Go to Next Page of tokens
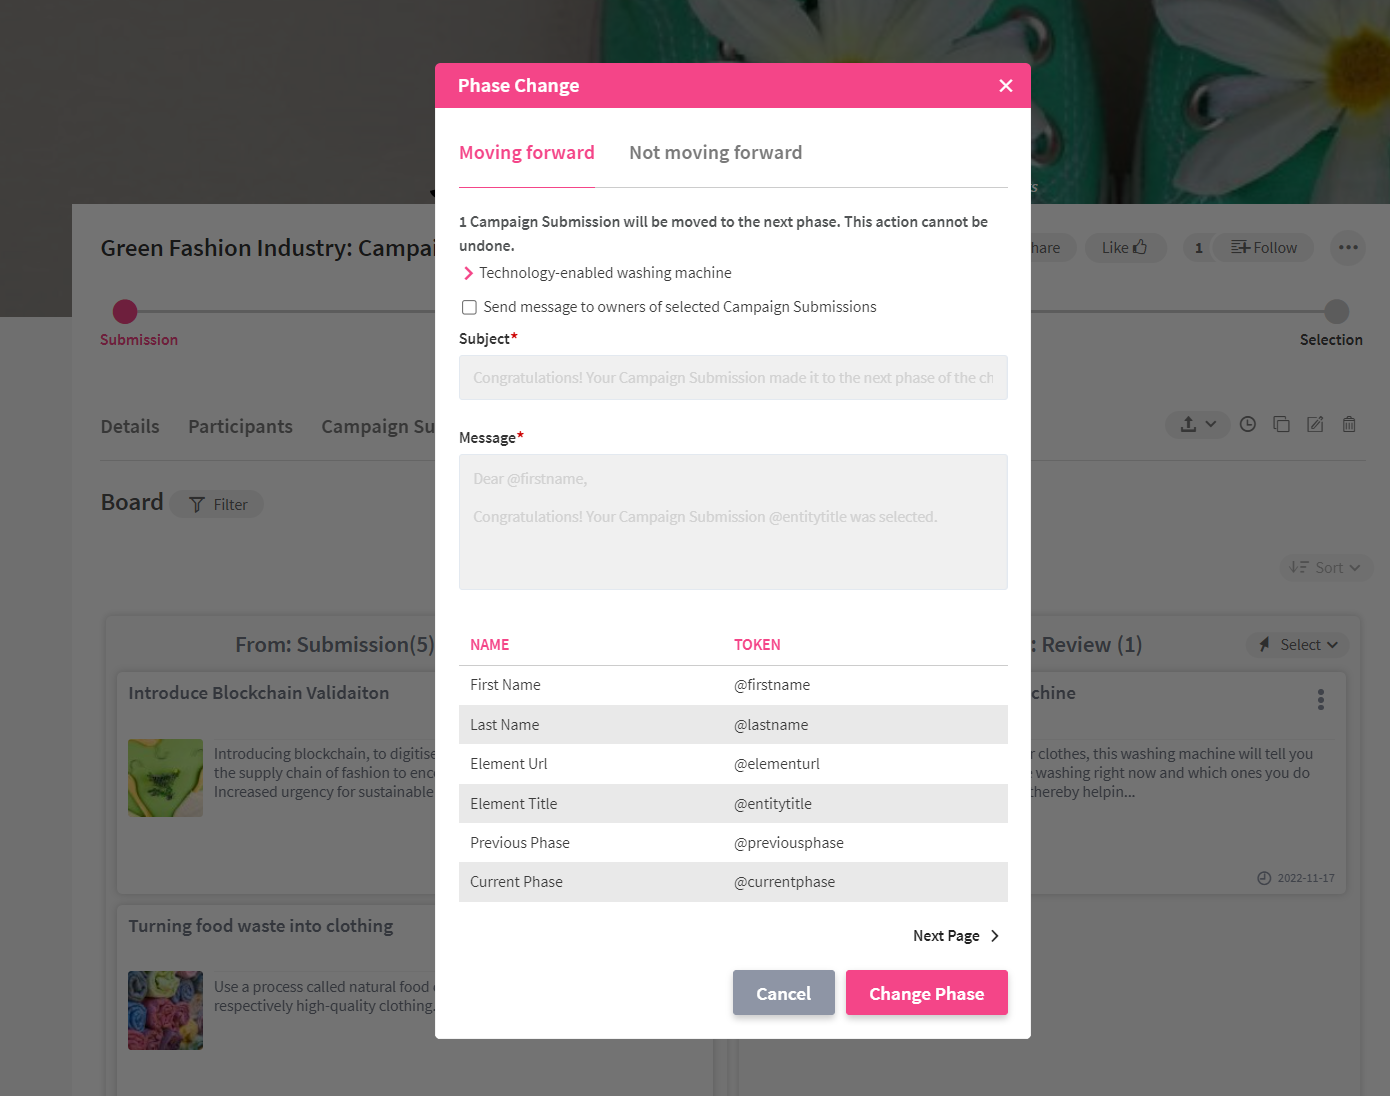This screenshot has width=1390, height=1096. 956,936
